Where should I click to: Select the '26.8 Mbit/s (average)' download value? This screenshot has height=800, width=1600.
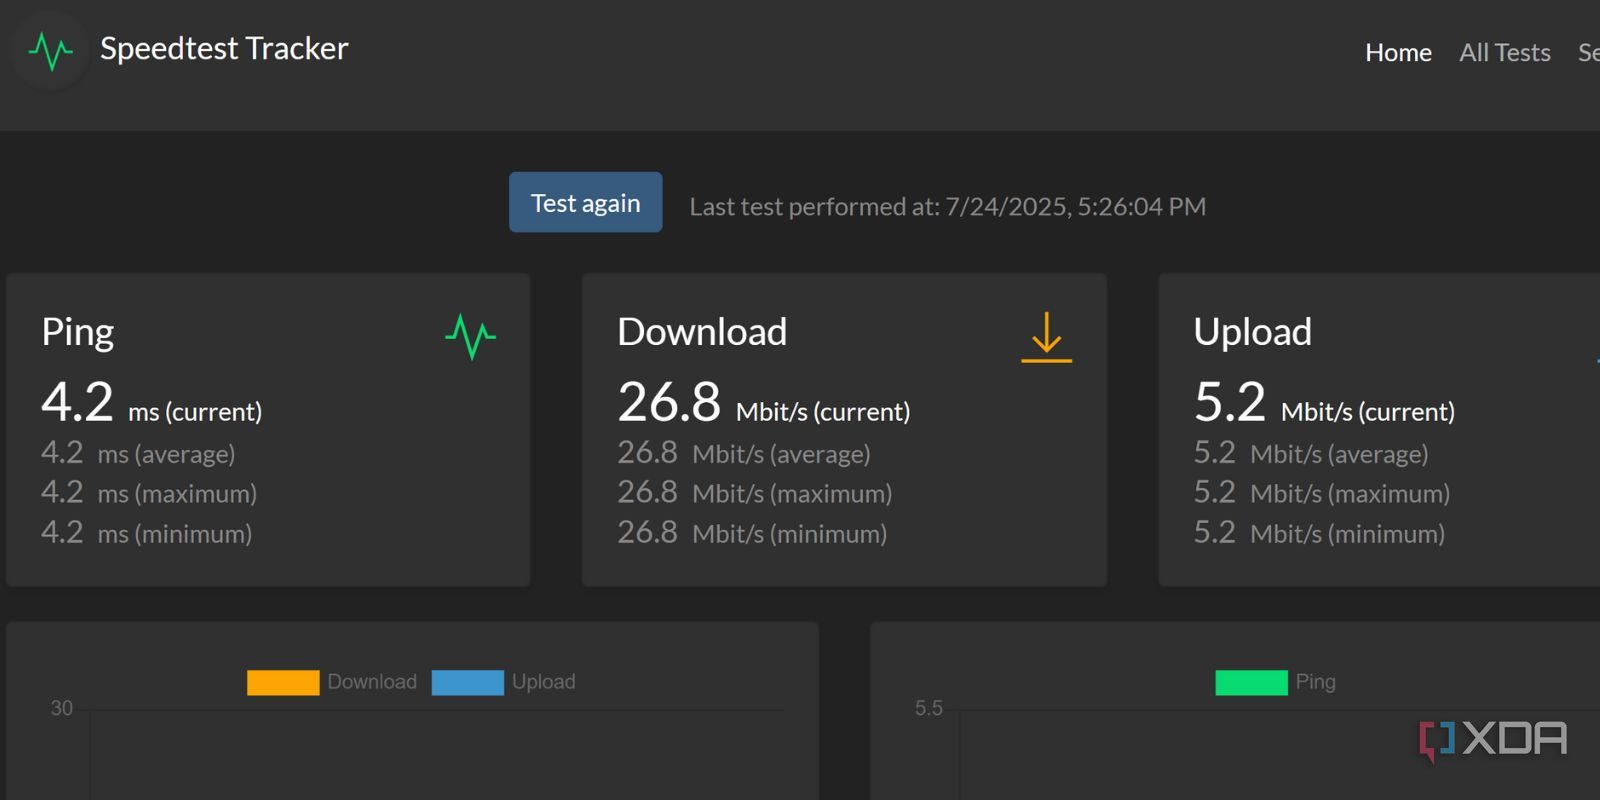(x=744, y=453)
